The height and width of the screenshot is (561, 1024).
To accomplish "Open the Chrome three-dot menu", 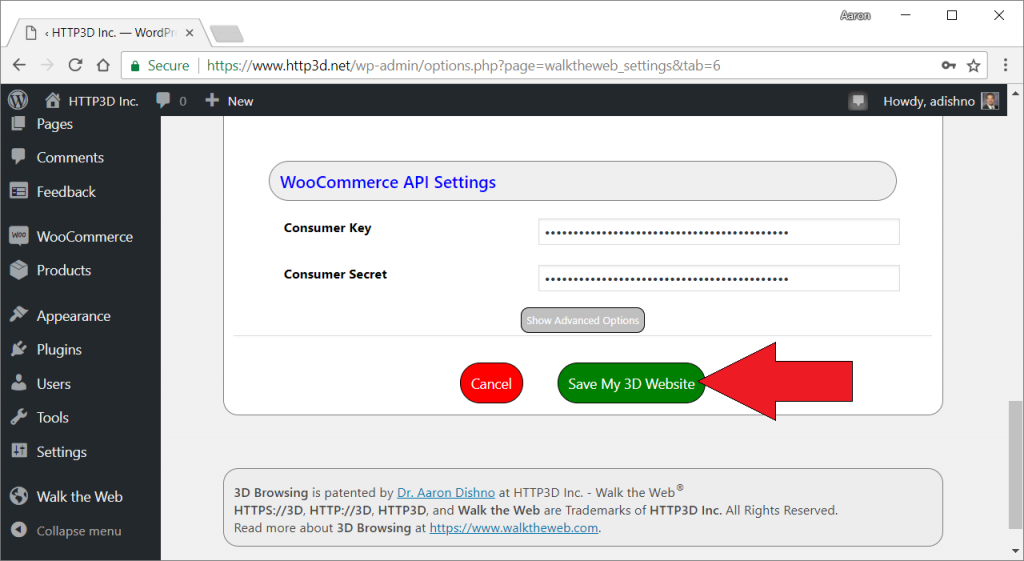I will [1005, 65].
